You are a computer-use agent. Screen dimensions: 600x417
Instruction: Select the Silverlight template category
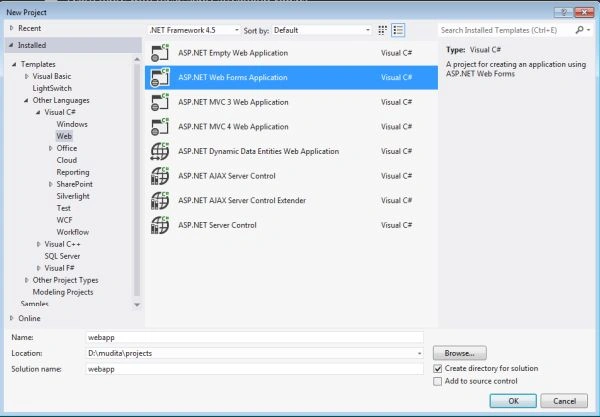73,196
